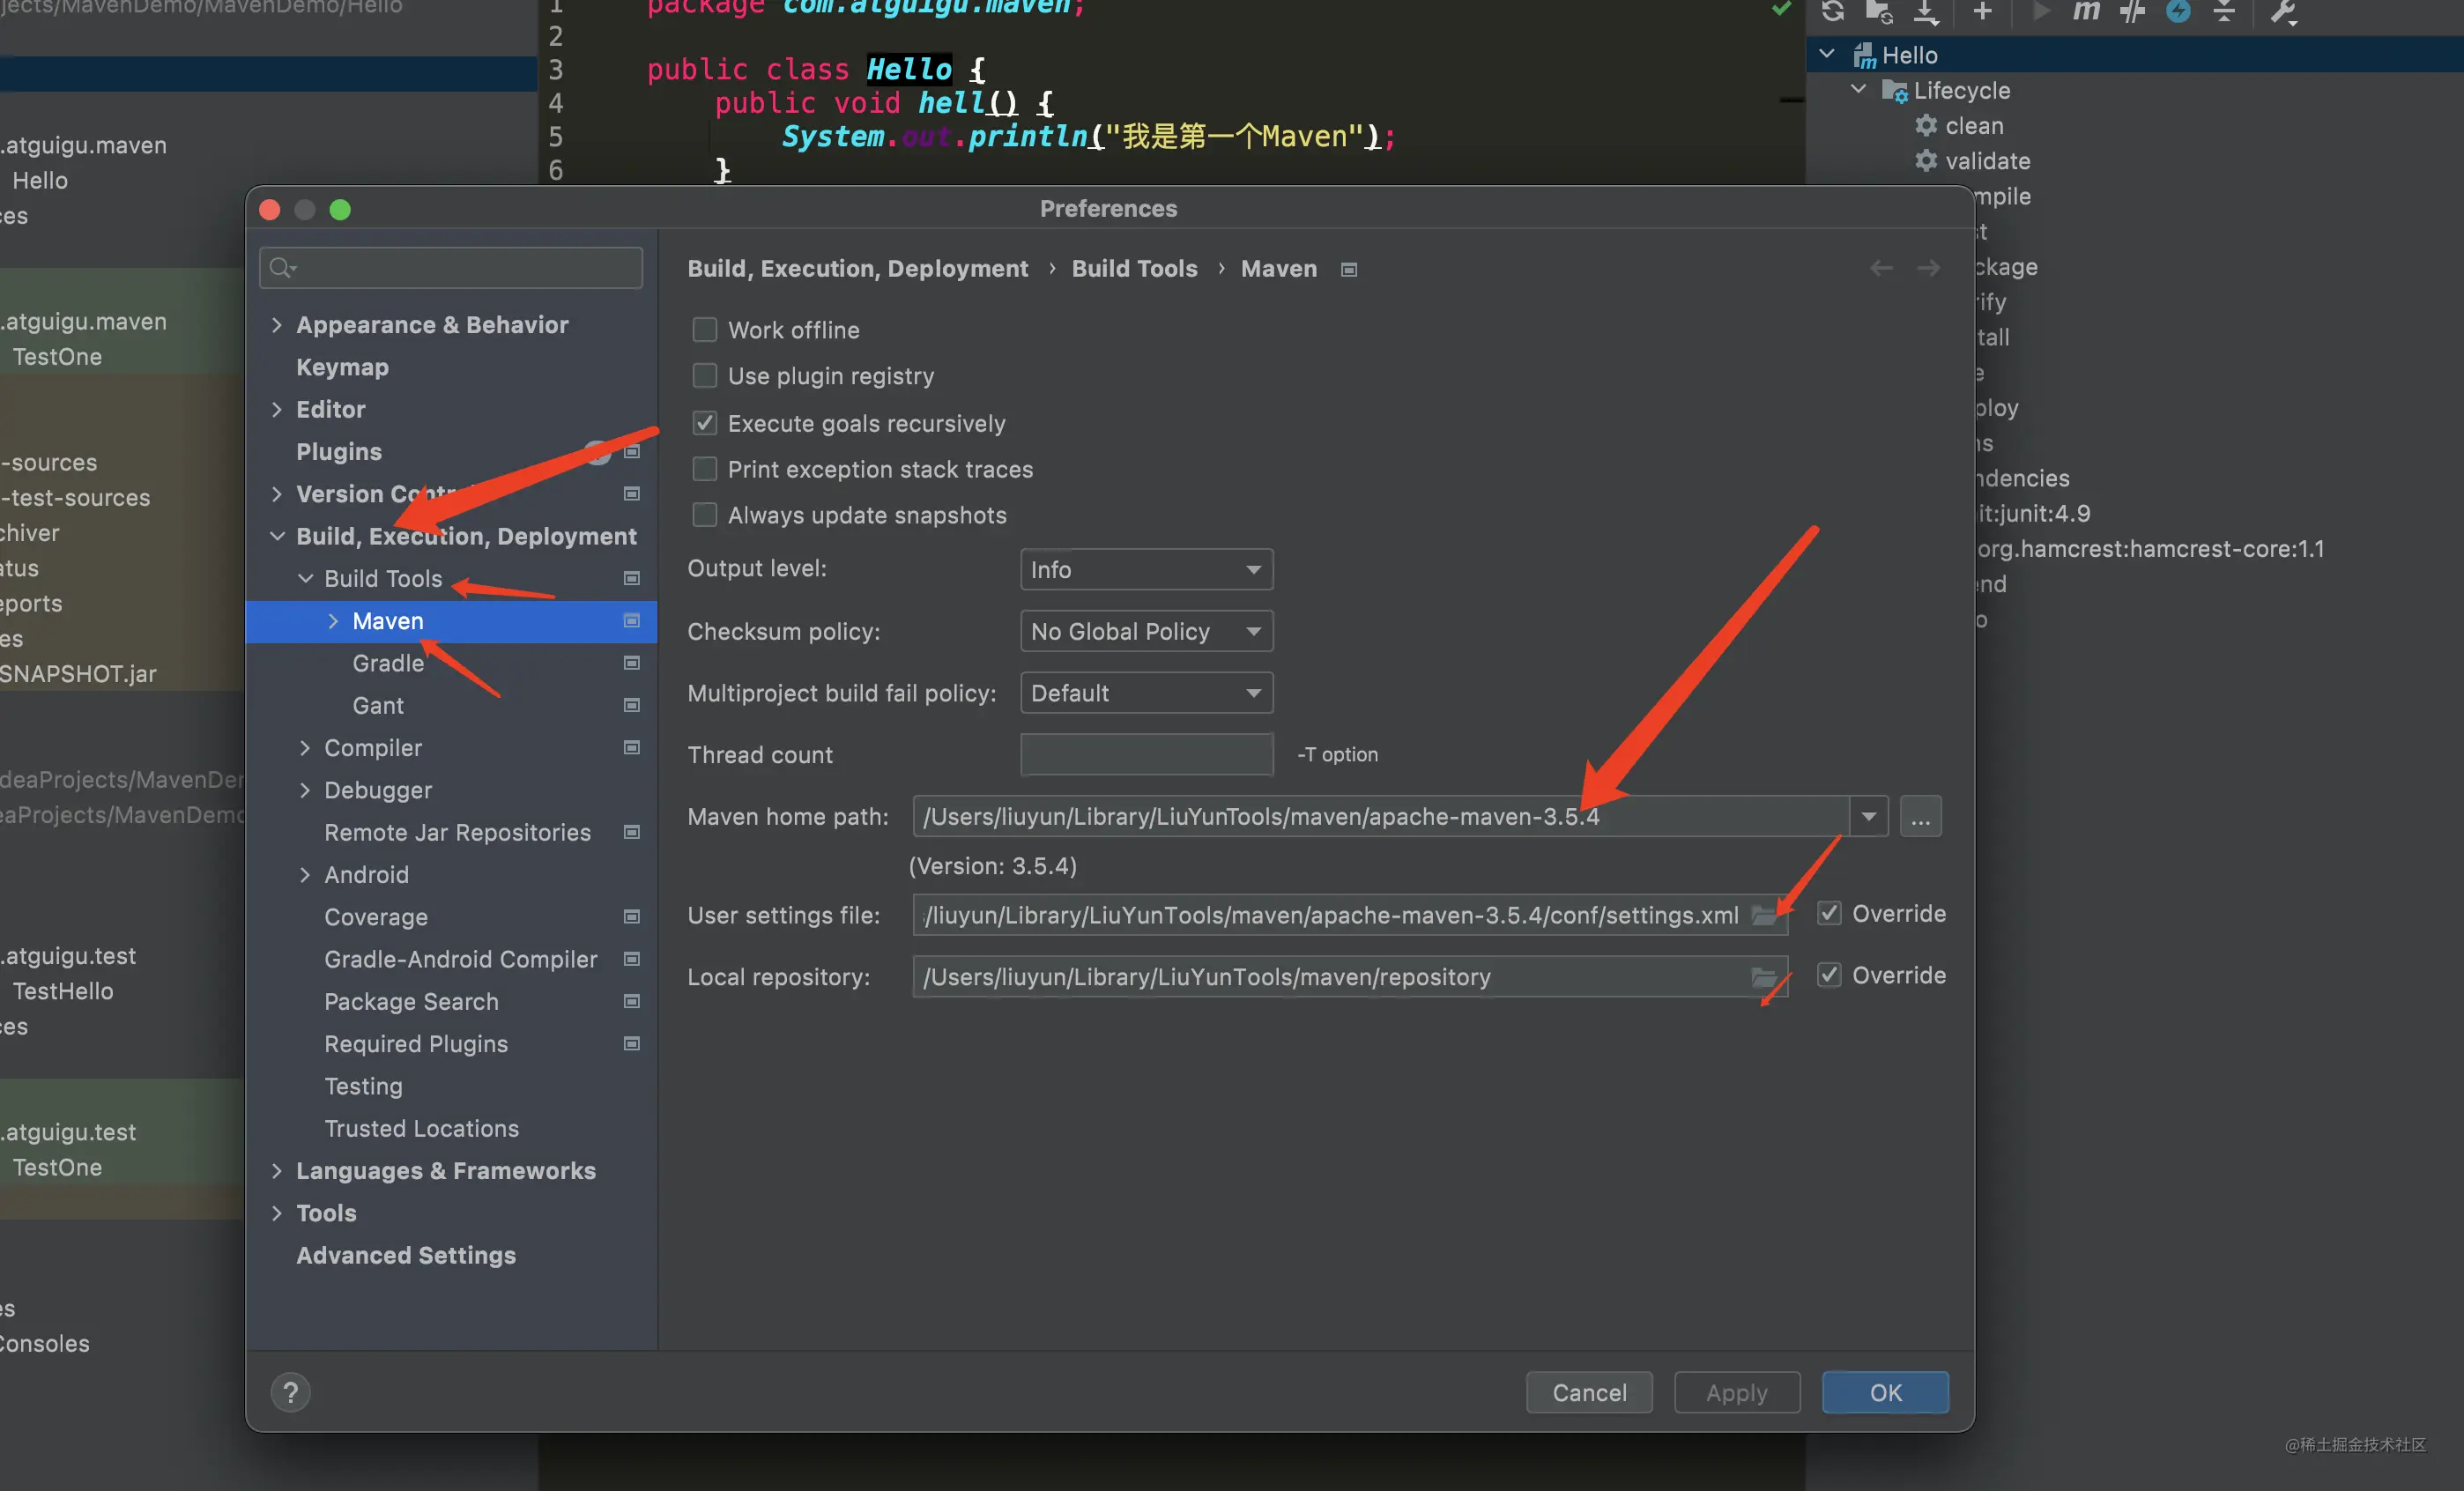2464x1491 pixels.
Task: Select Gradle in the settings tree
Action: pos(388,663)
